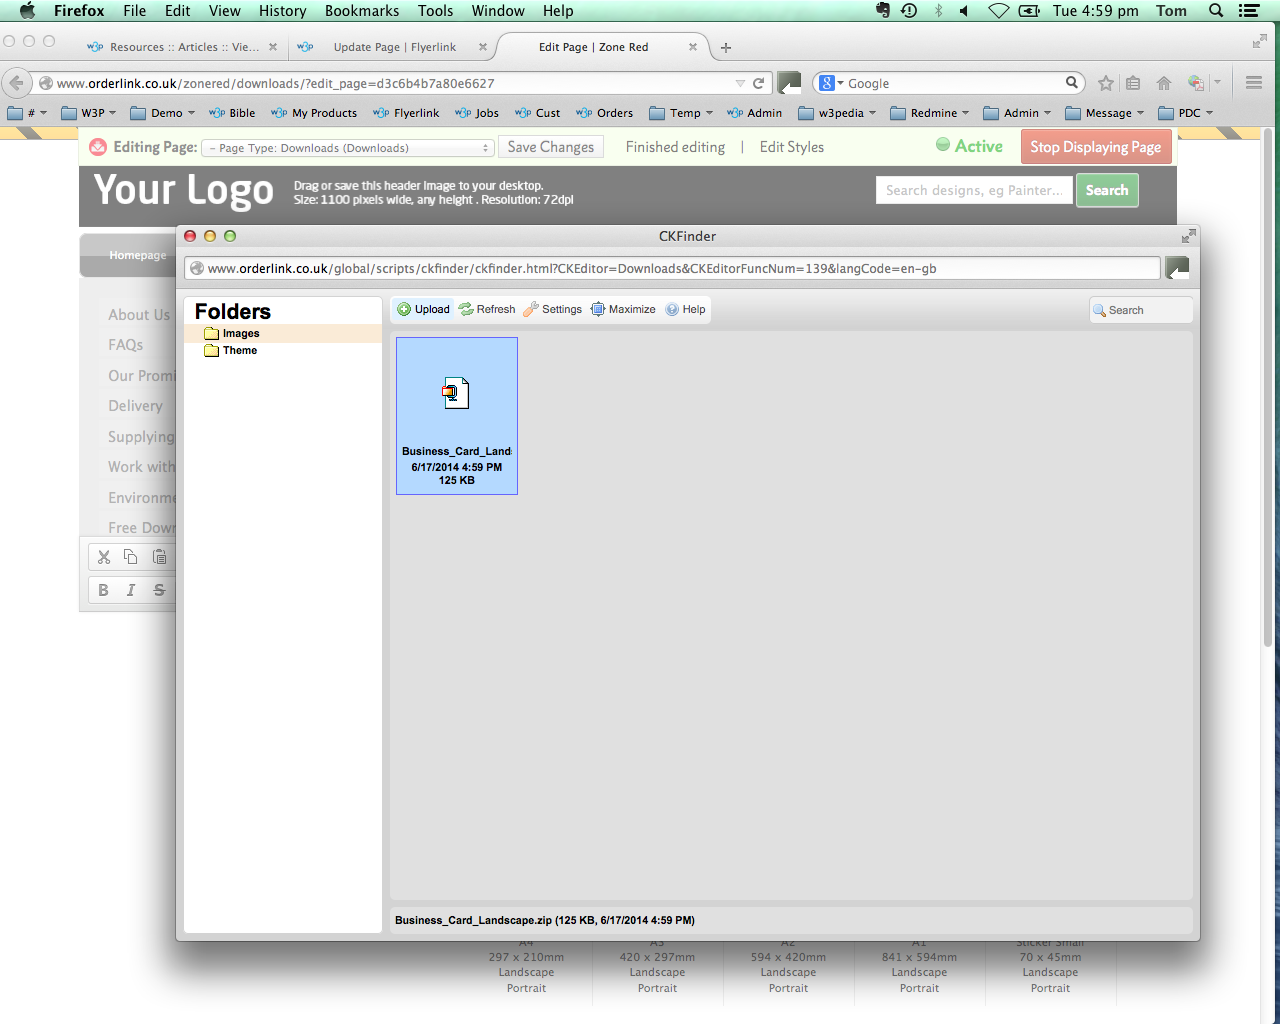Open the Bible bookmark
This screenshot has width=1280, height=1024.
tap(232, 113)
